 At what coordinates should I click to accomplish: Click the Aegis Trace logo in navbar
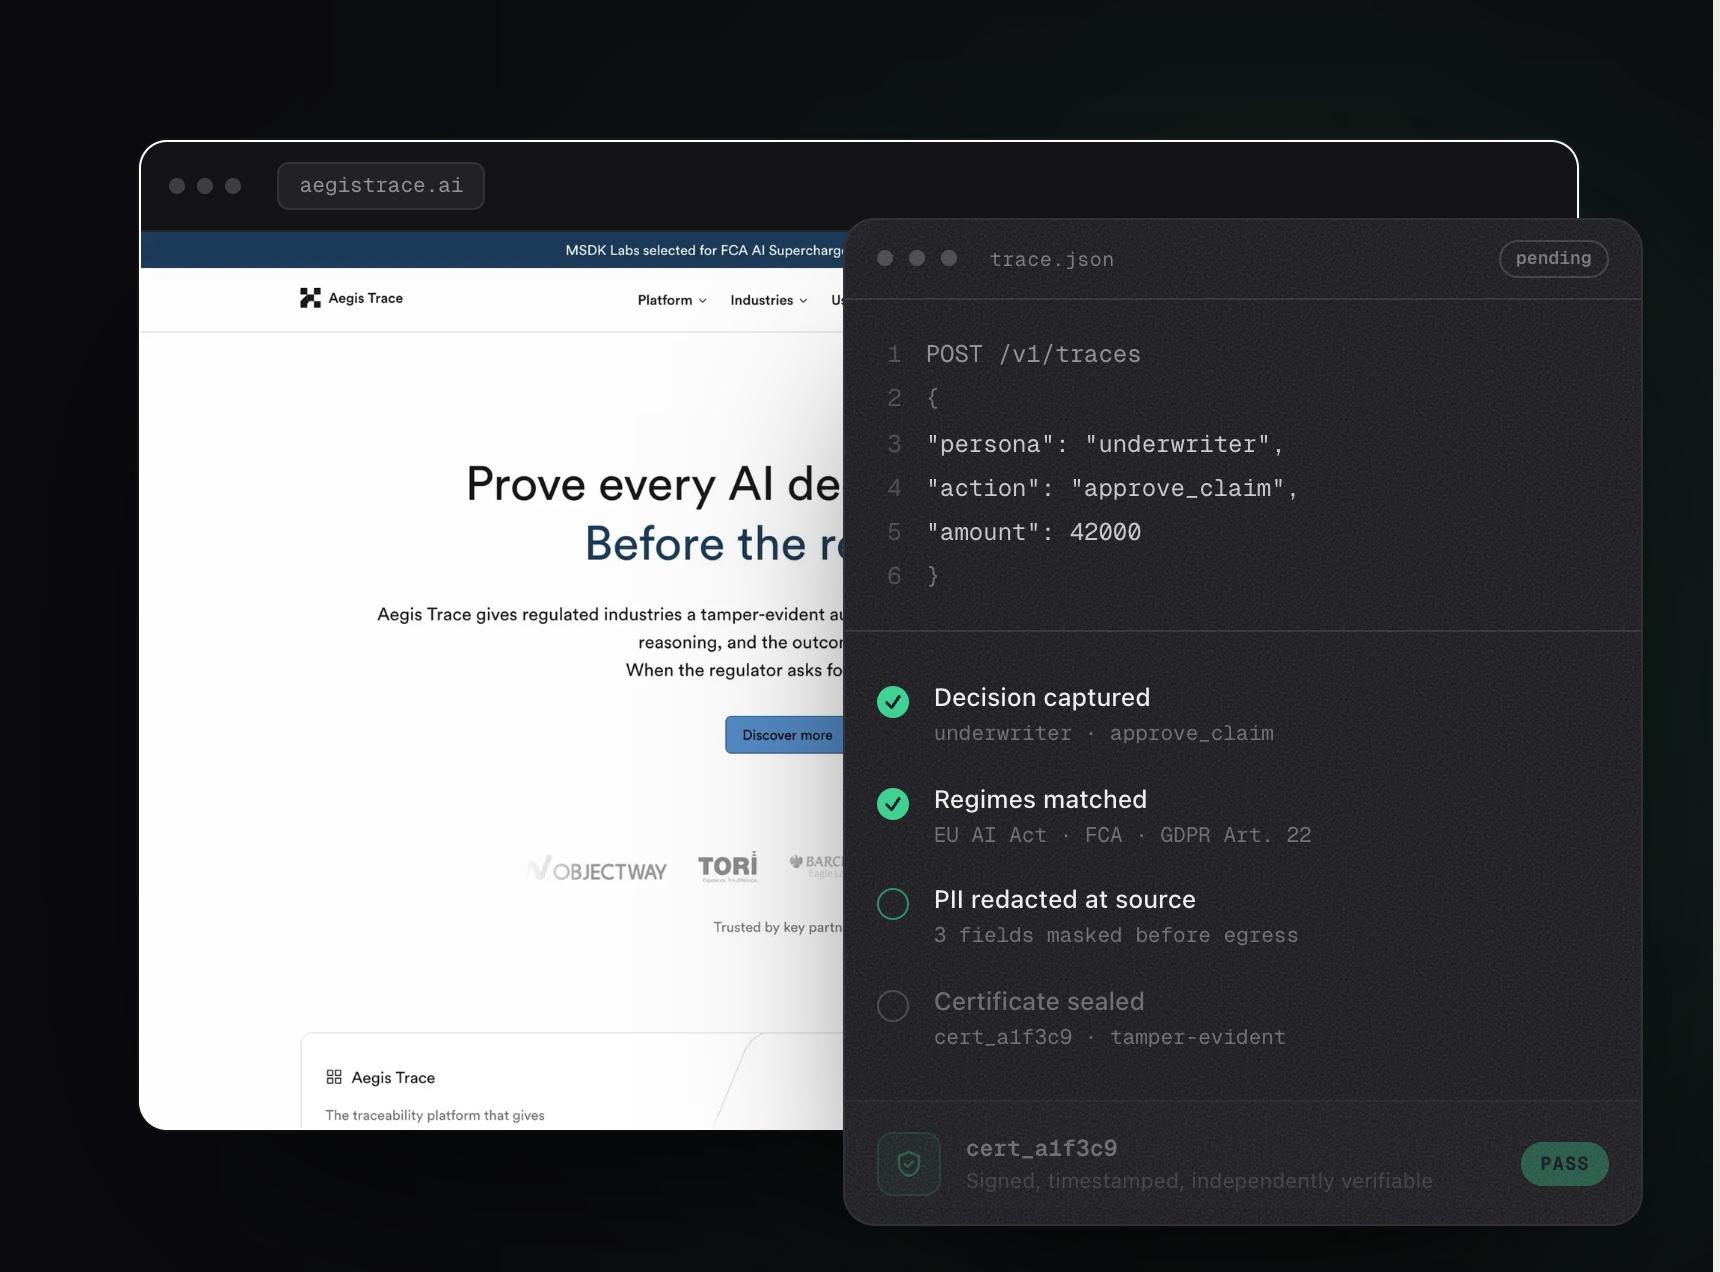[351, 298]
